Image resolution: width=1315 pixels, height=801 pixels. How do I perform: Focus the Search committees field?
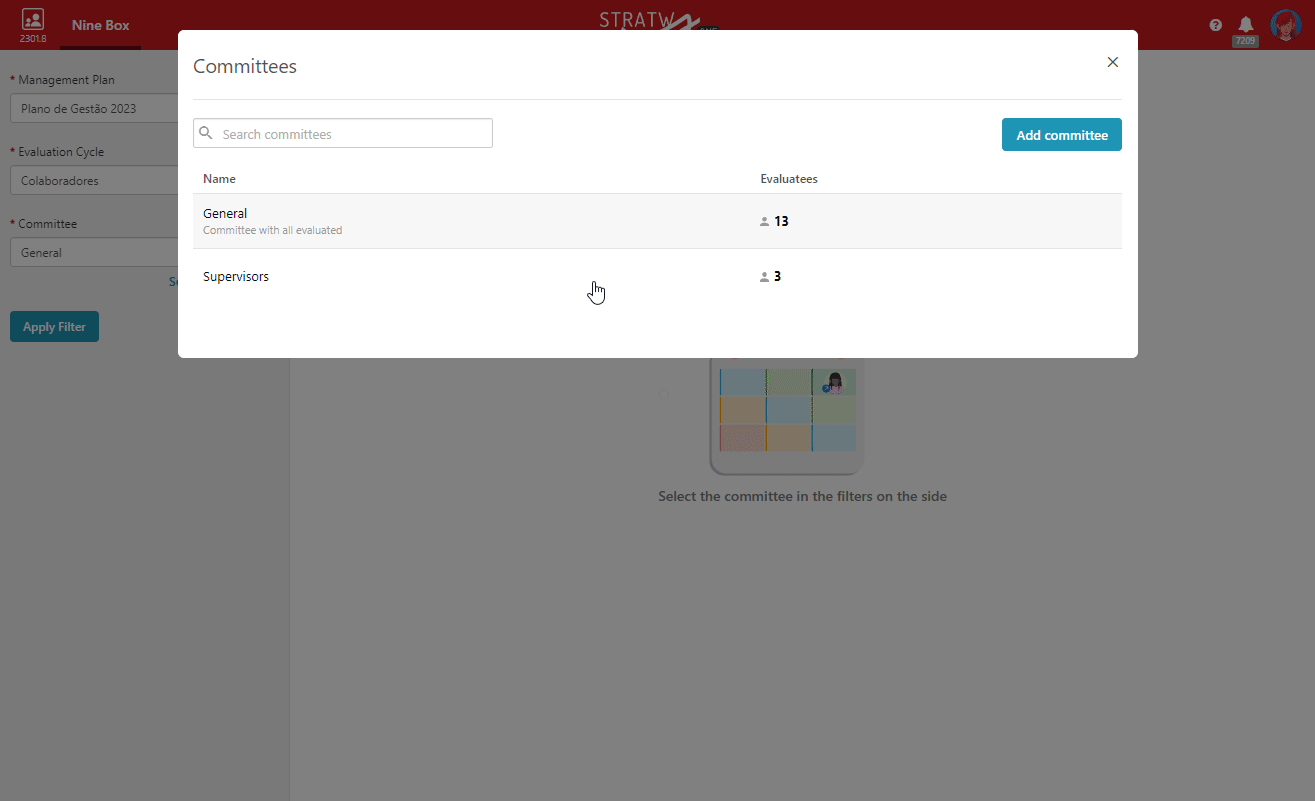tap(343, 134)
